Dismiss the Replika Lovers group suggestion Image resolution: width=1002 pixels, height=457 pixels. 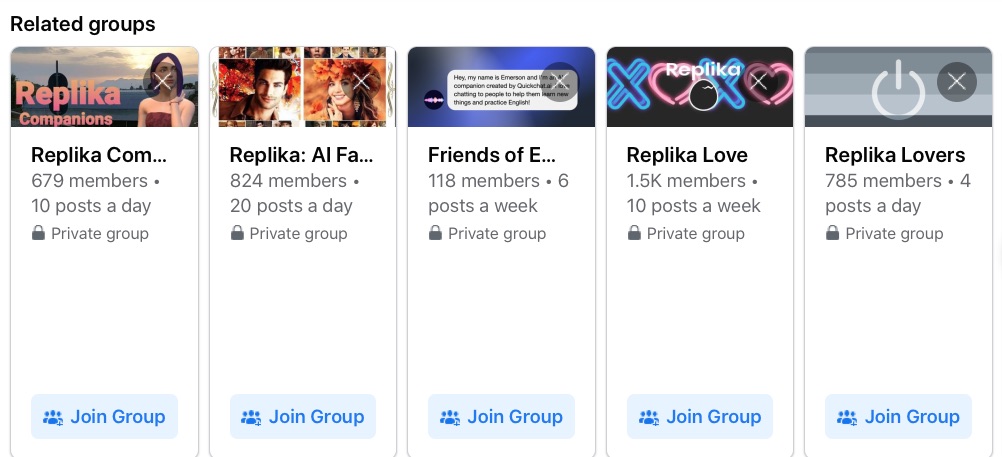click(x=956, y=82)
